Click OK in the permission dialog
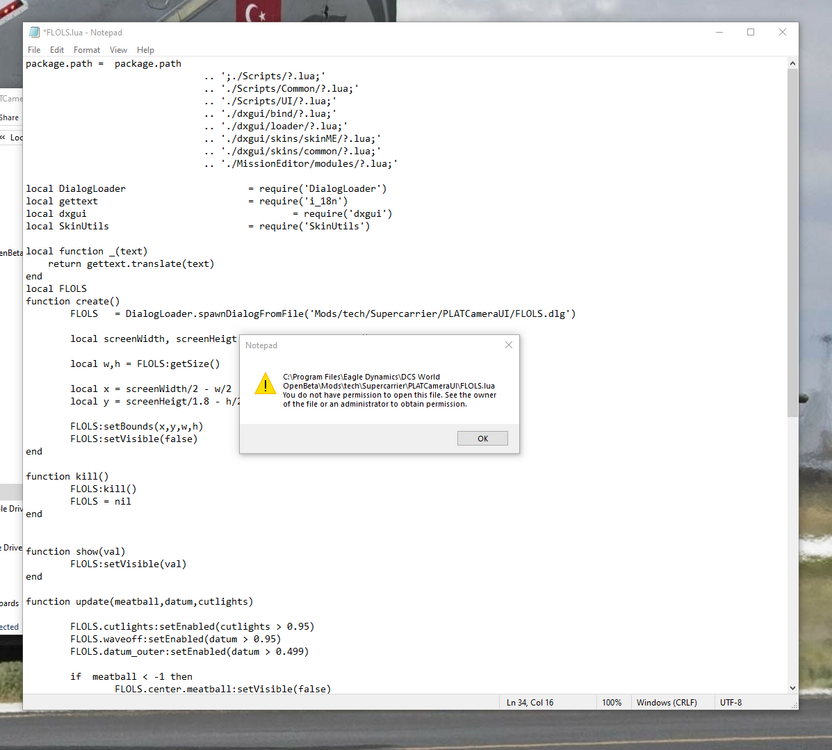The image size is (832, 750). [x=482, y=438]
